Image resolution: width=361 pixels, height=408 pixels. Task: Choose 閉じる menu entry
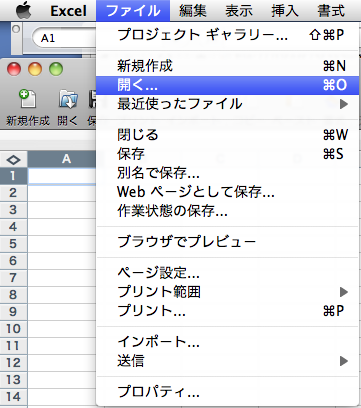[x=228, y=135]
